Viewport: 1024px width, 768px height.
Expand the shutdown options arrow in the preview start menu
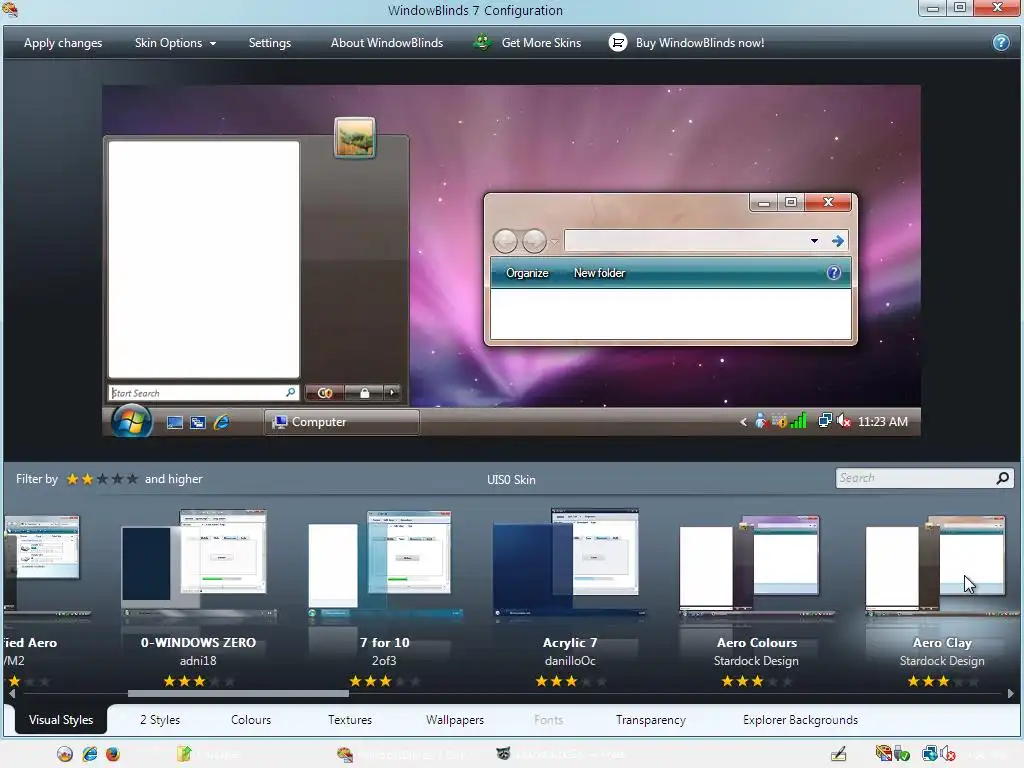point(392,393)
